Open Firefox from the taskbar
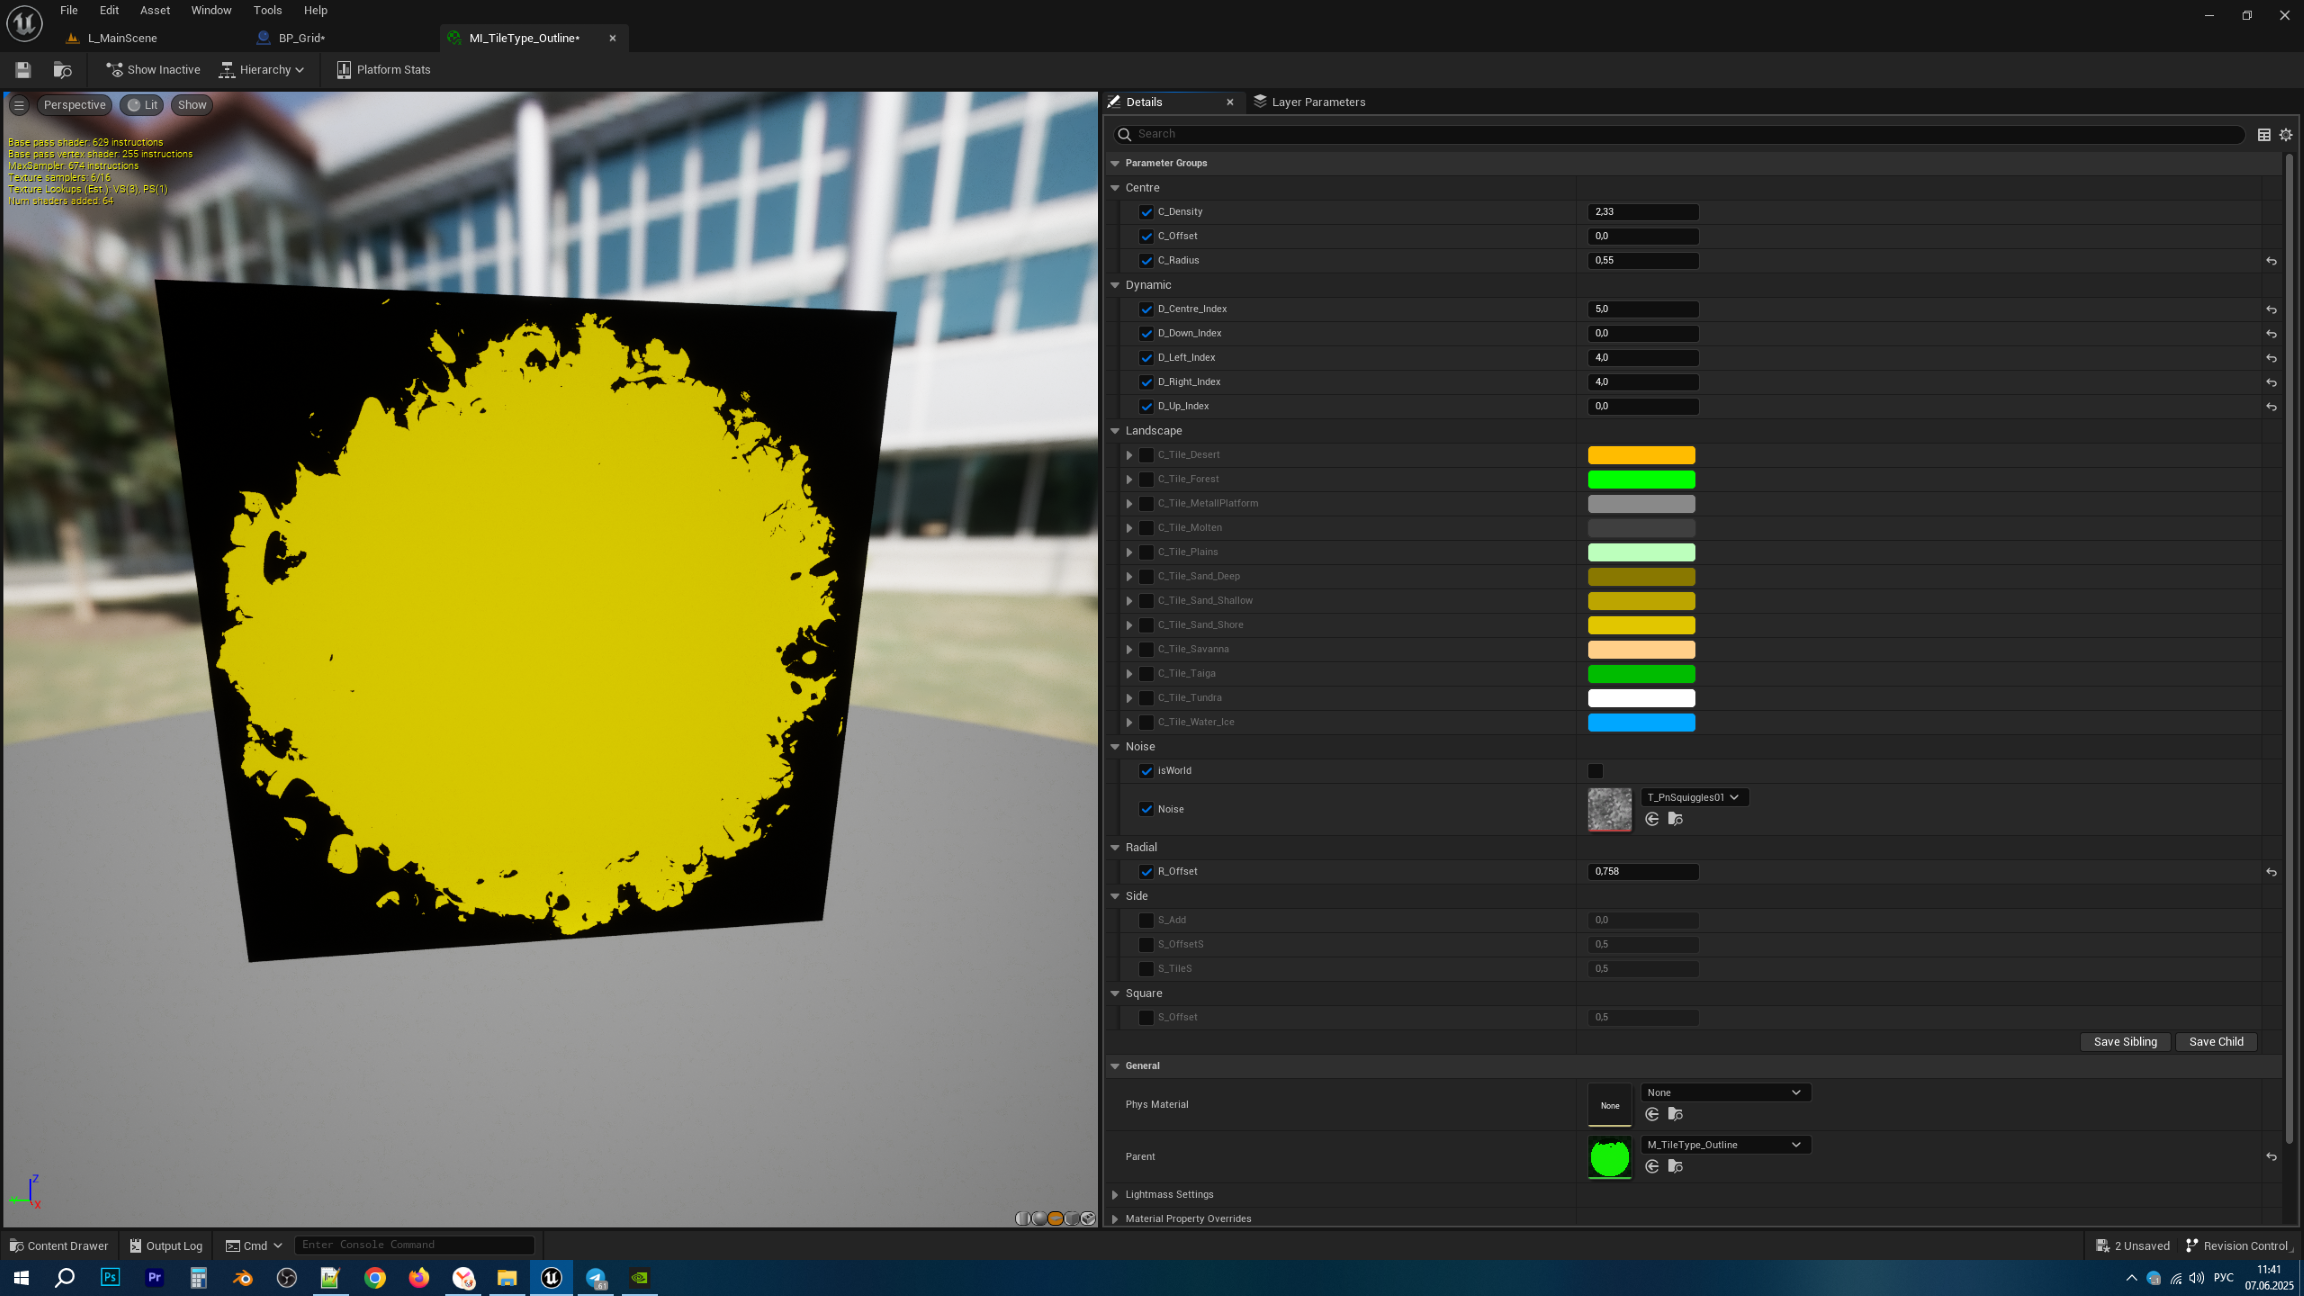The width and height of the screenshot is (2304, 1296). click(x=419, y=1277)
